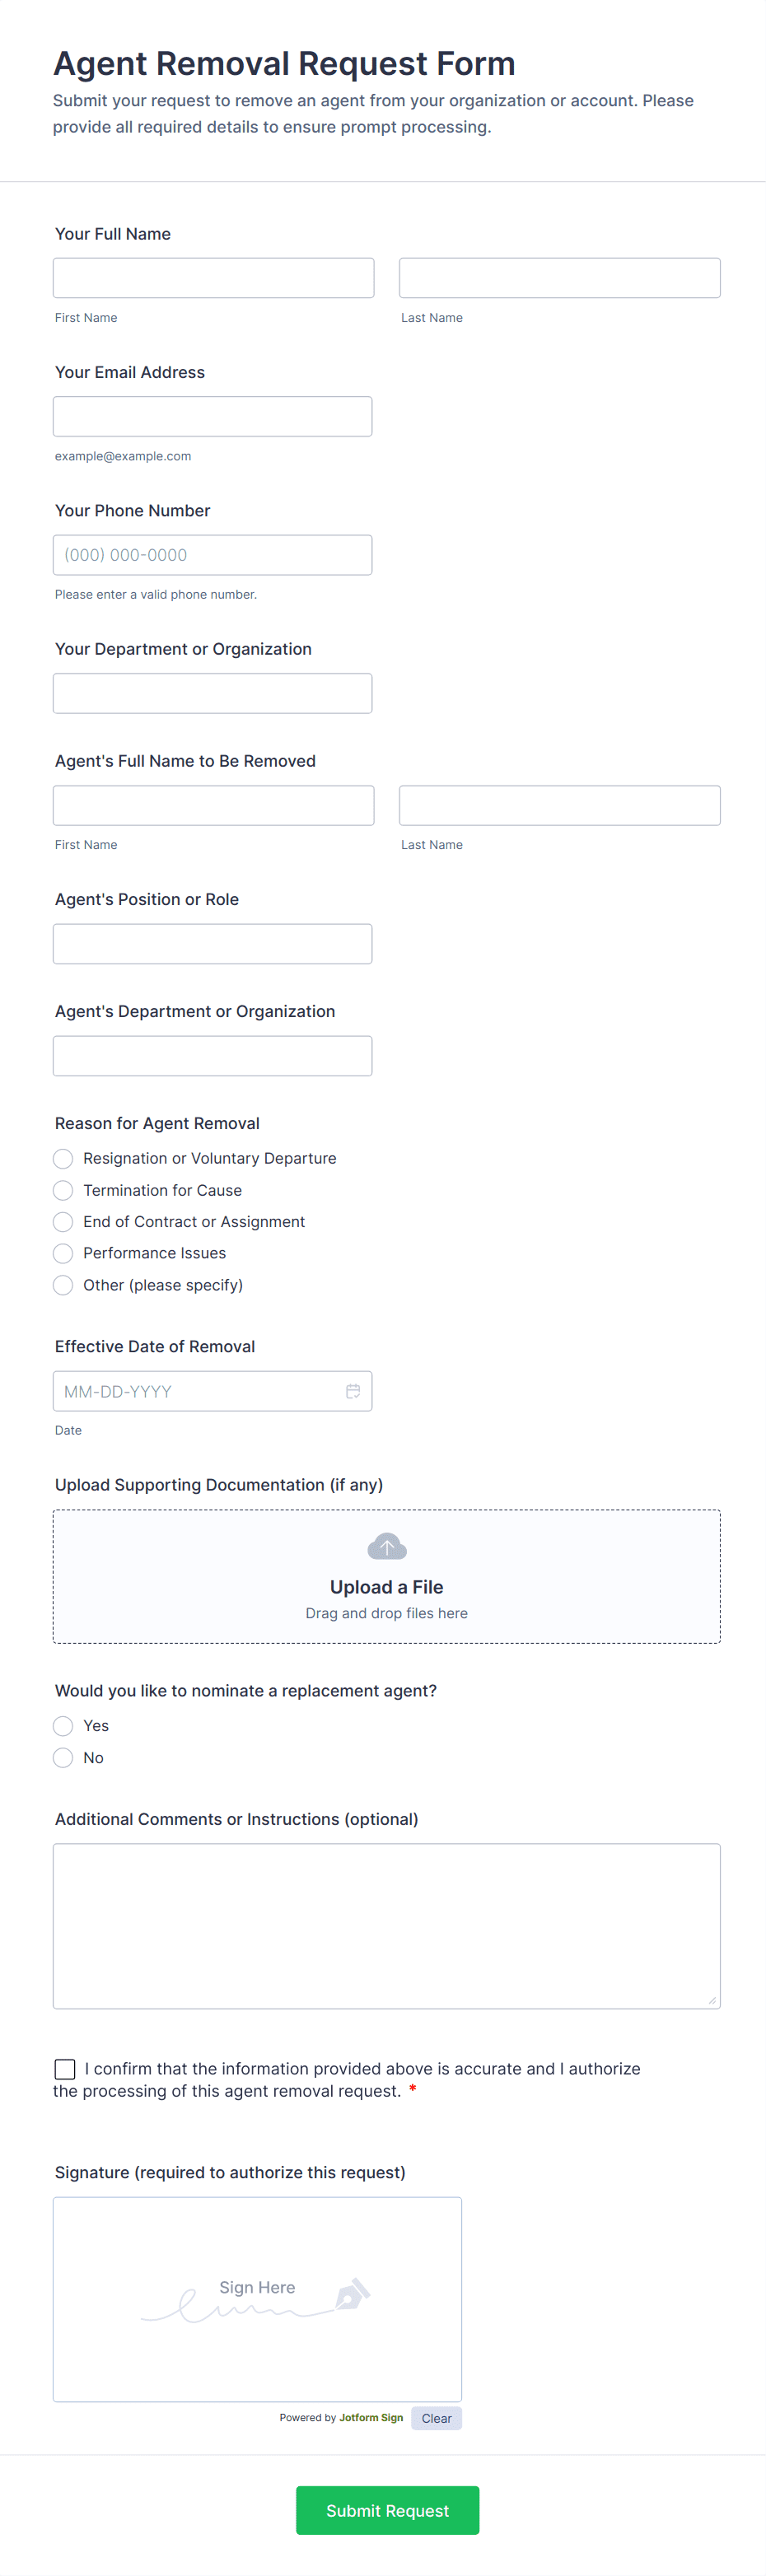The width and height of the screenshot is (766, 2576).
Task: Focus the Effective Date of Removal field
Action: (212, 1391)
